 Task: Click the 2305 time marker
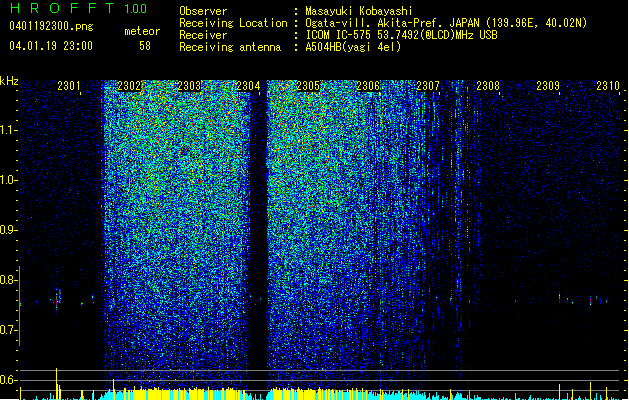pyautogui.click(x=308, y=86)
